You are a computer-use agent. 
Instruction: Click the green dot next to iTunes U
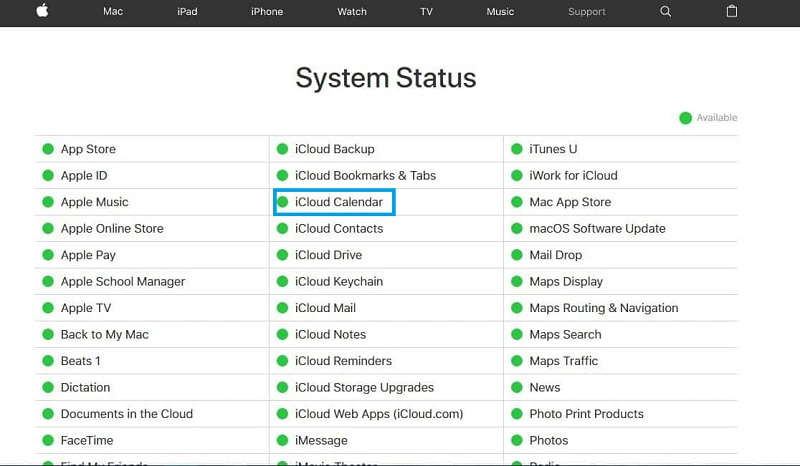pyautogui.click(x=517, y=149)
